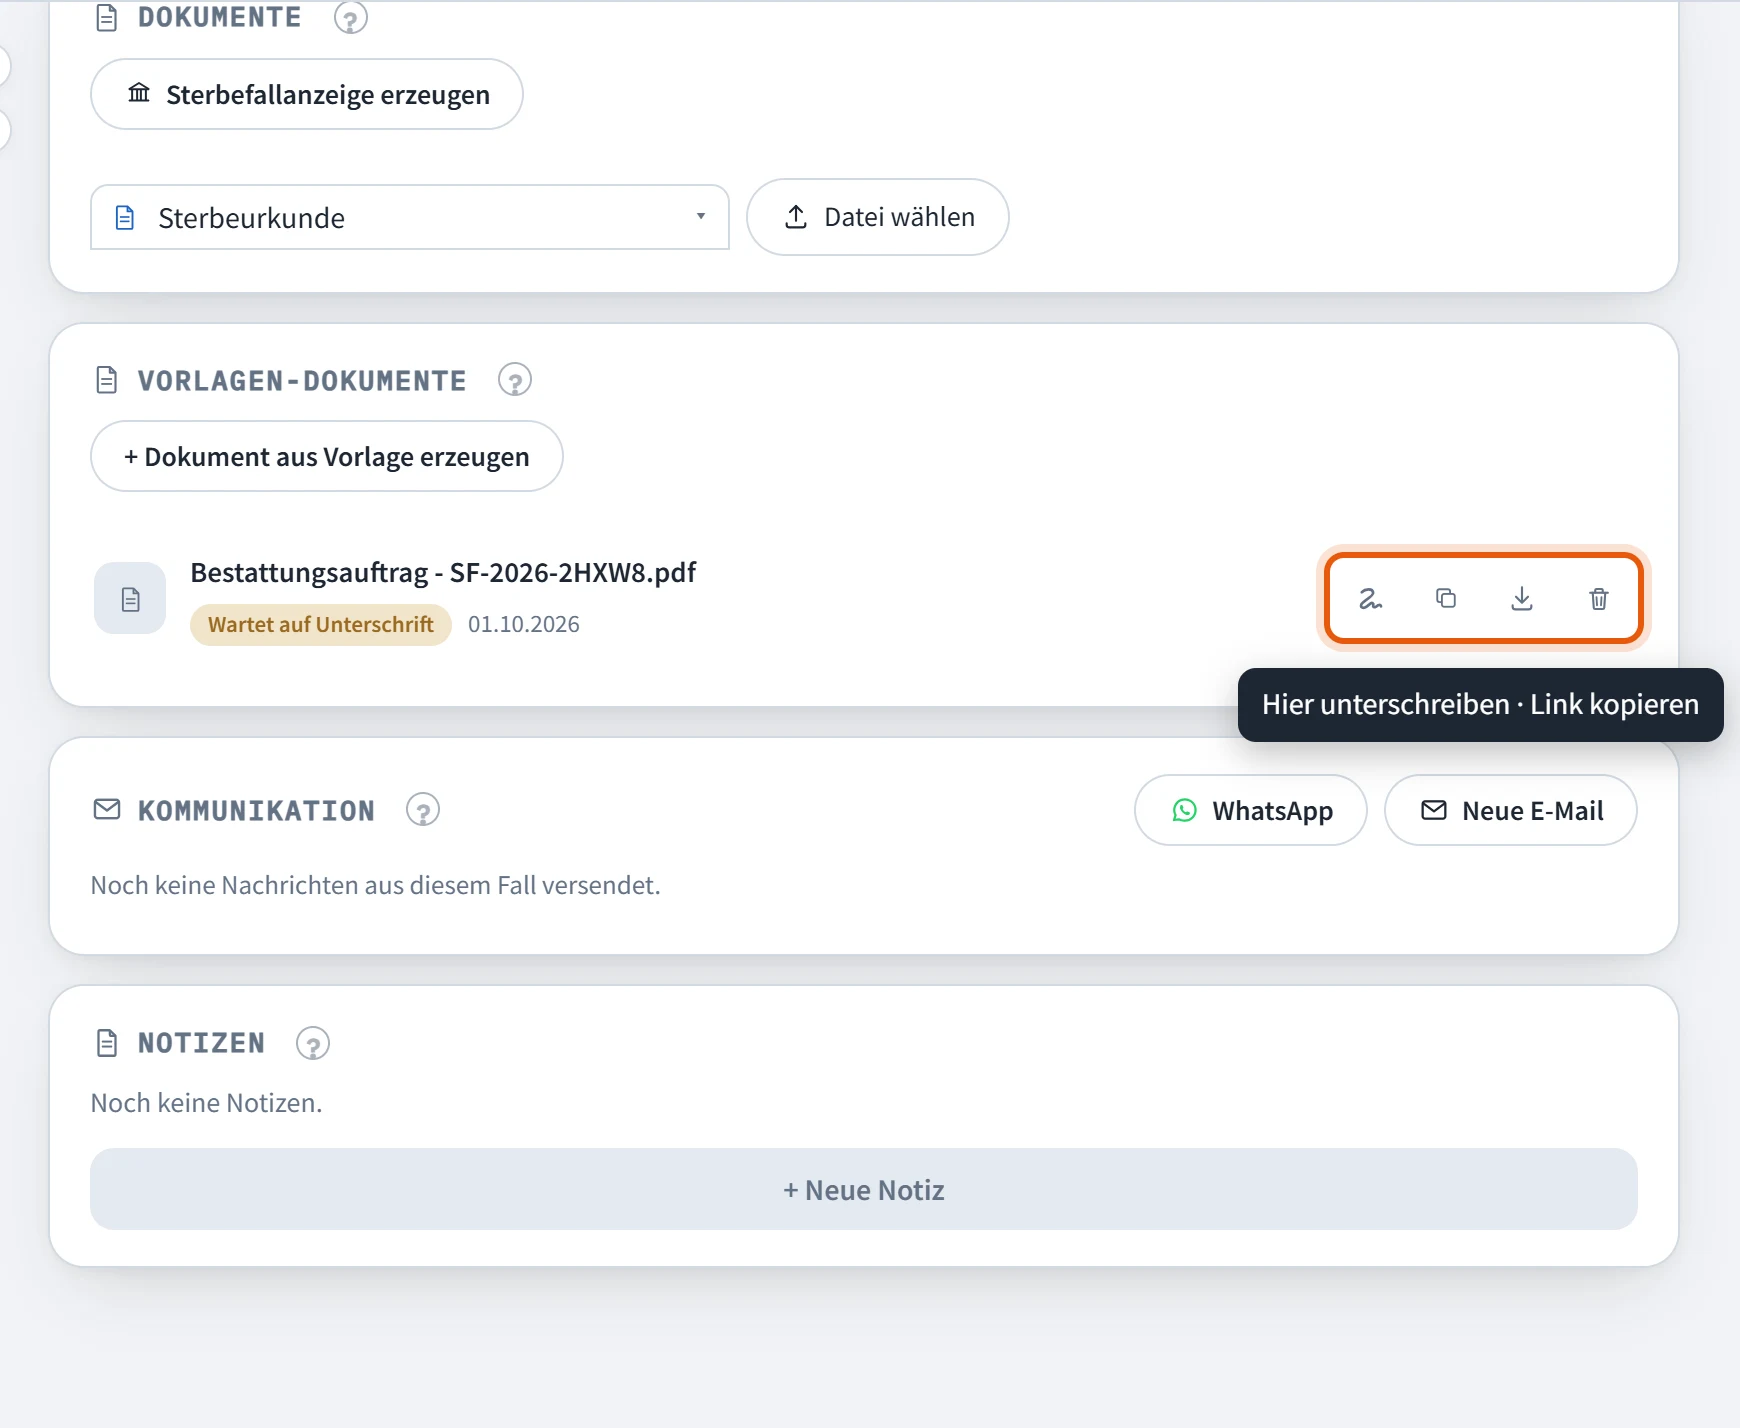Delete the Bestattungsauftrag document with trash icon
Image resolution: width=1740 pixels, height=1428 pixels.
(1599, 599)
